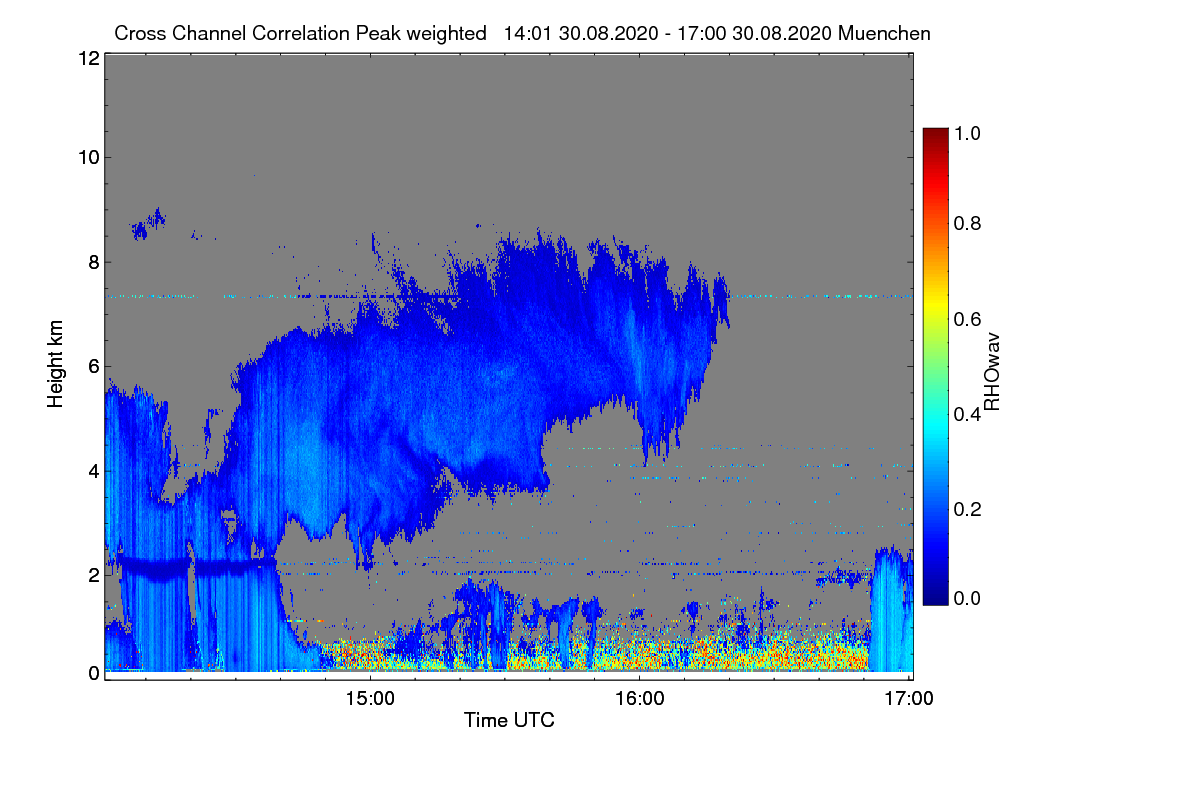Click the height axis value 0
The image size is (1200, 800).
point(93,673)
